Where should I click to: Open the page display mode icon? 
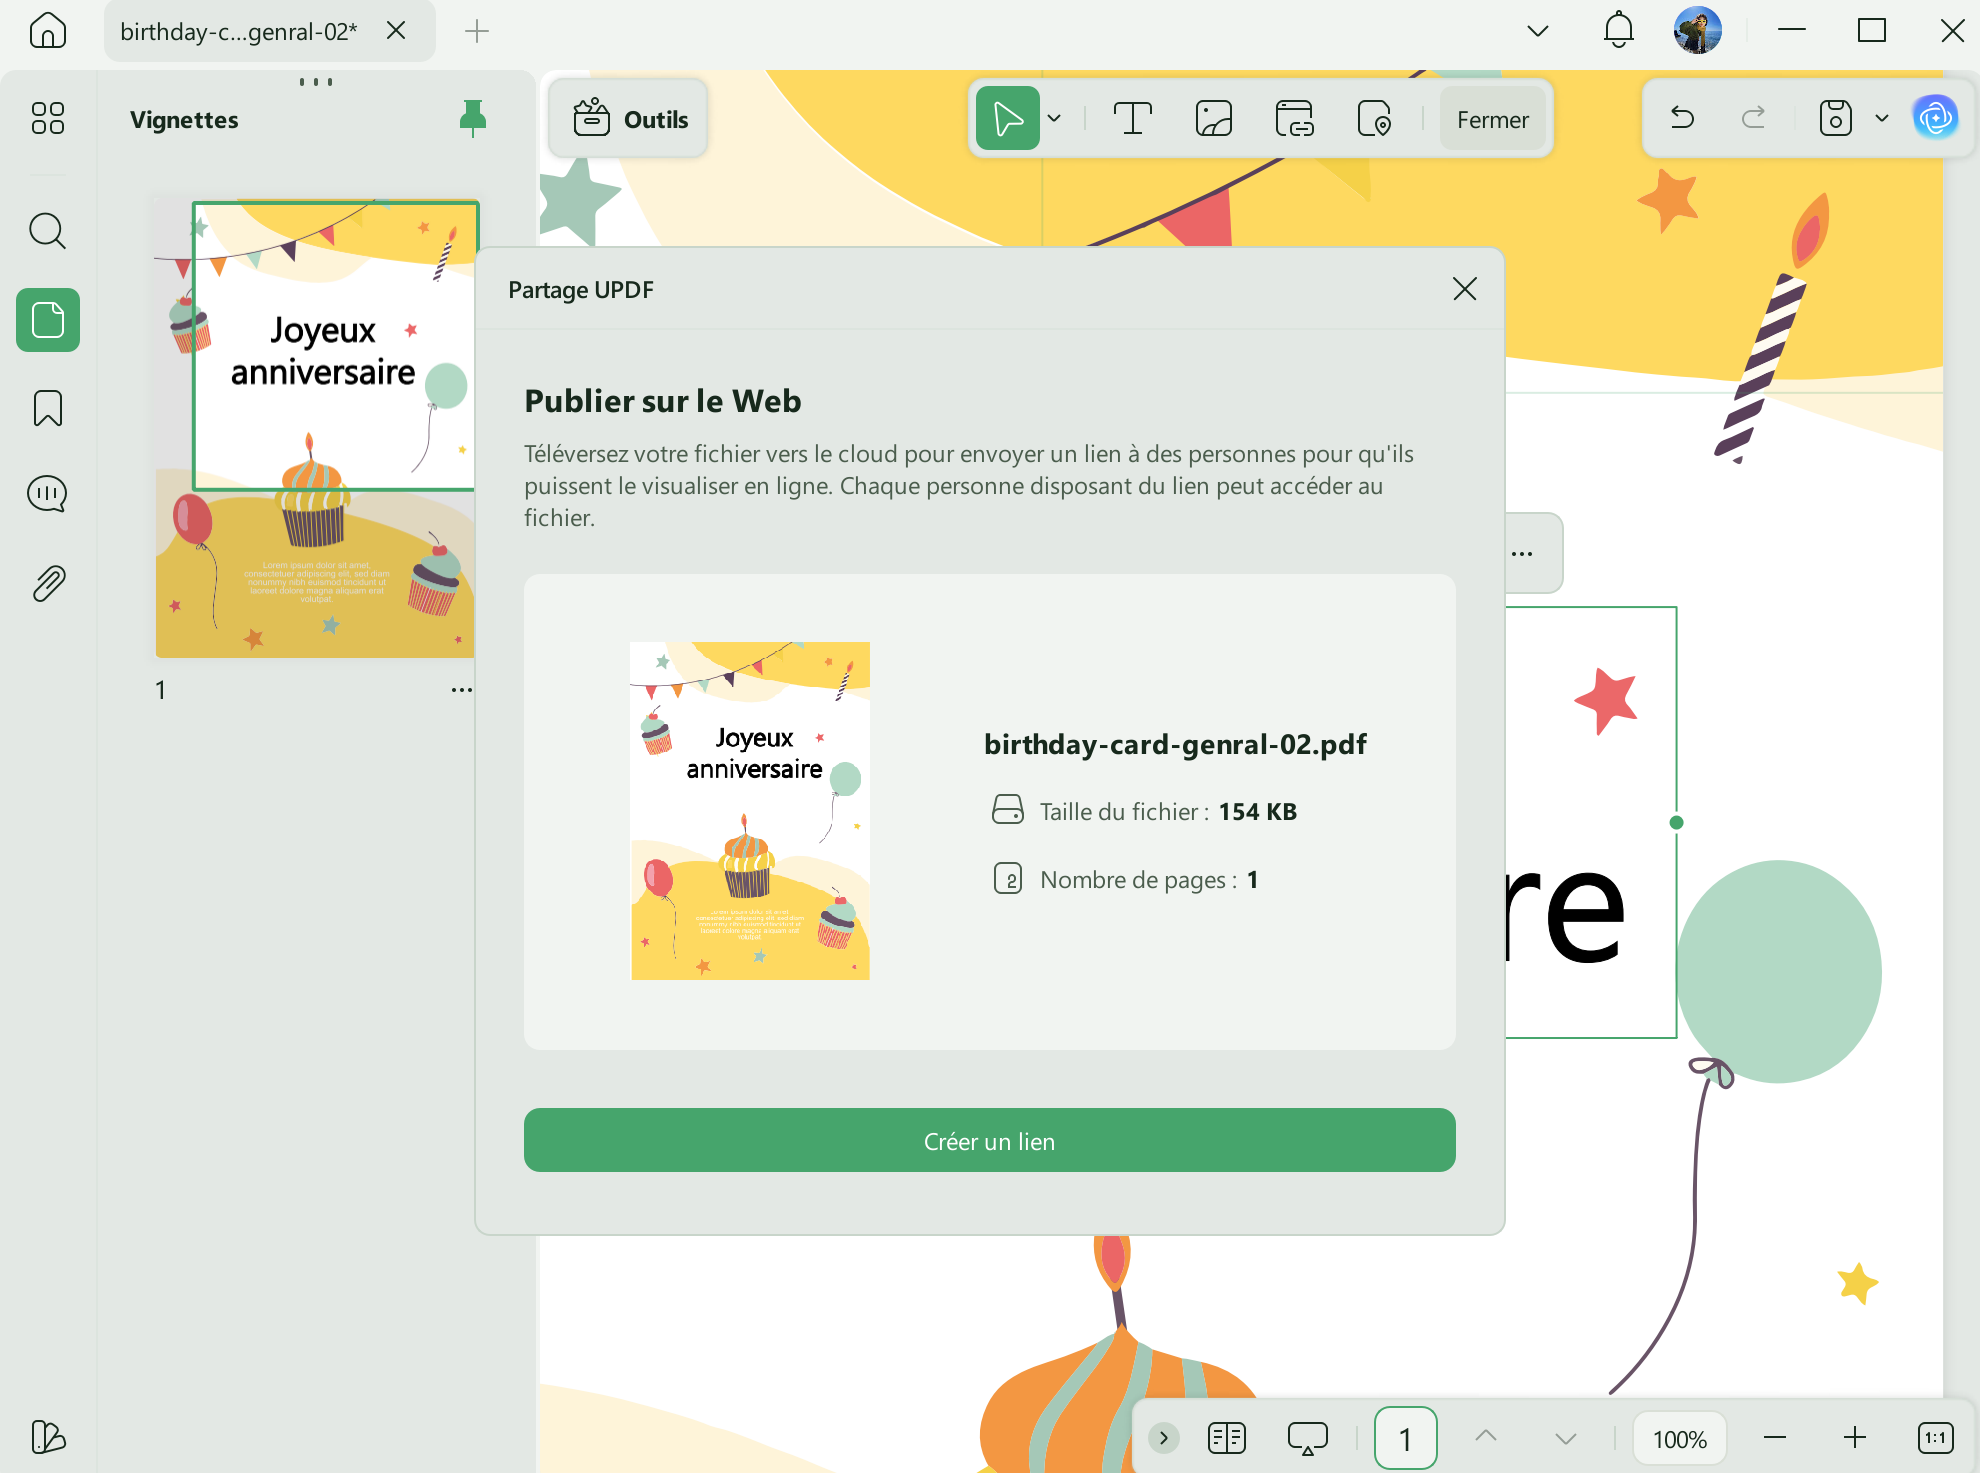click(x=1227, y=1438)
